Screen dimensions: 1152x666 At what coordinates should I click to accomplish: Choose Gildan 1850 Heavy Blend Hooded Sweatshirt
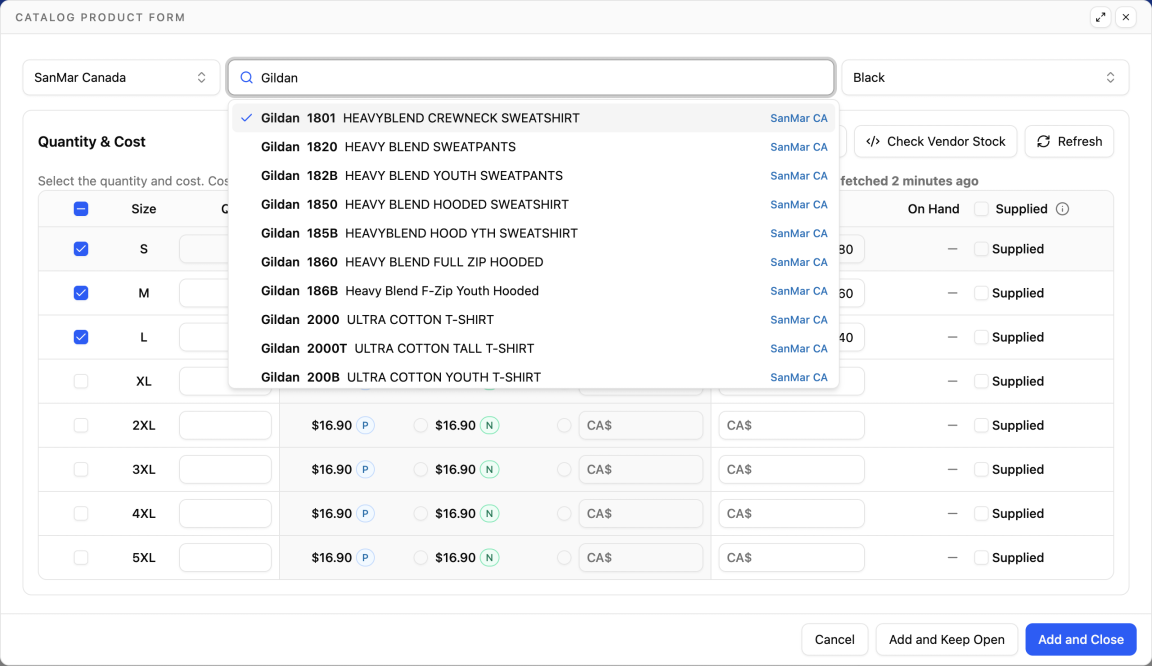click(x=533, y=204)
